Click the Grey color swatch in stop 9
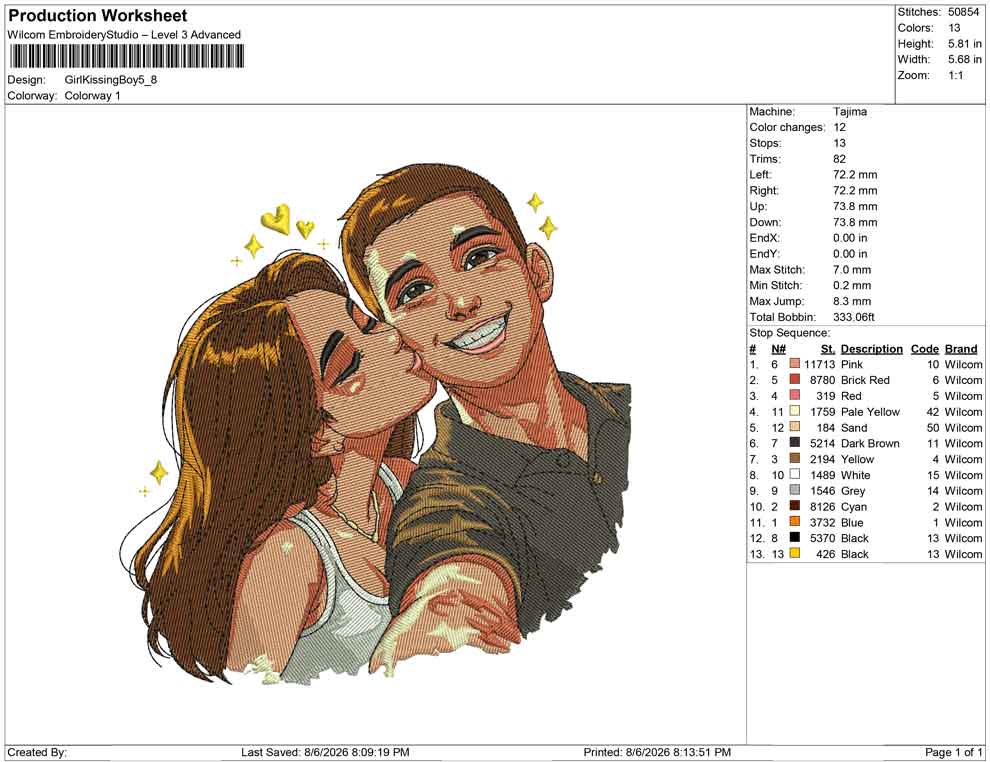Viewport: 990px width, 762px height. point(795,490)
